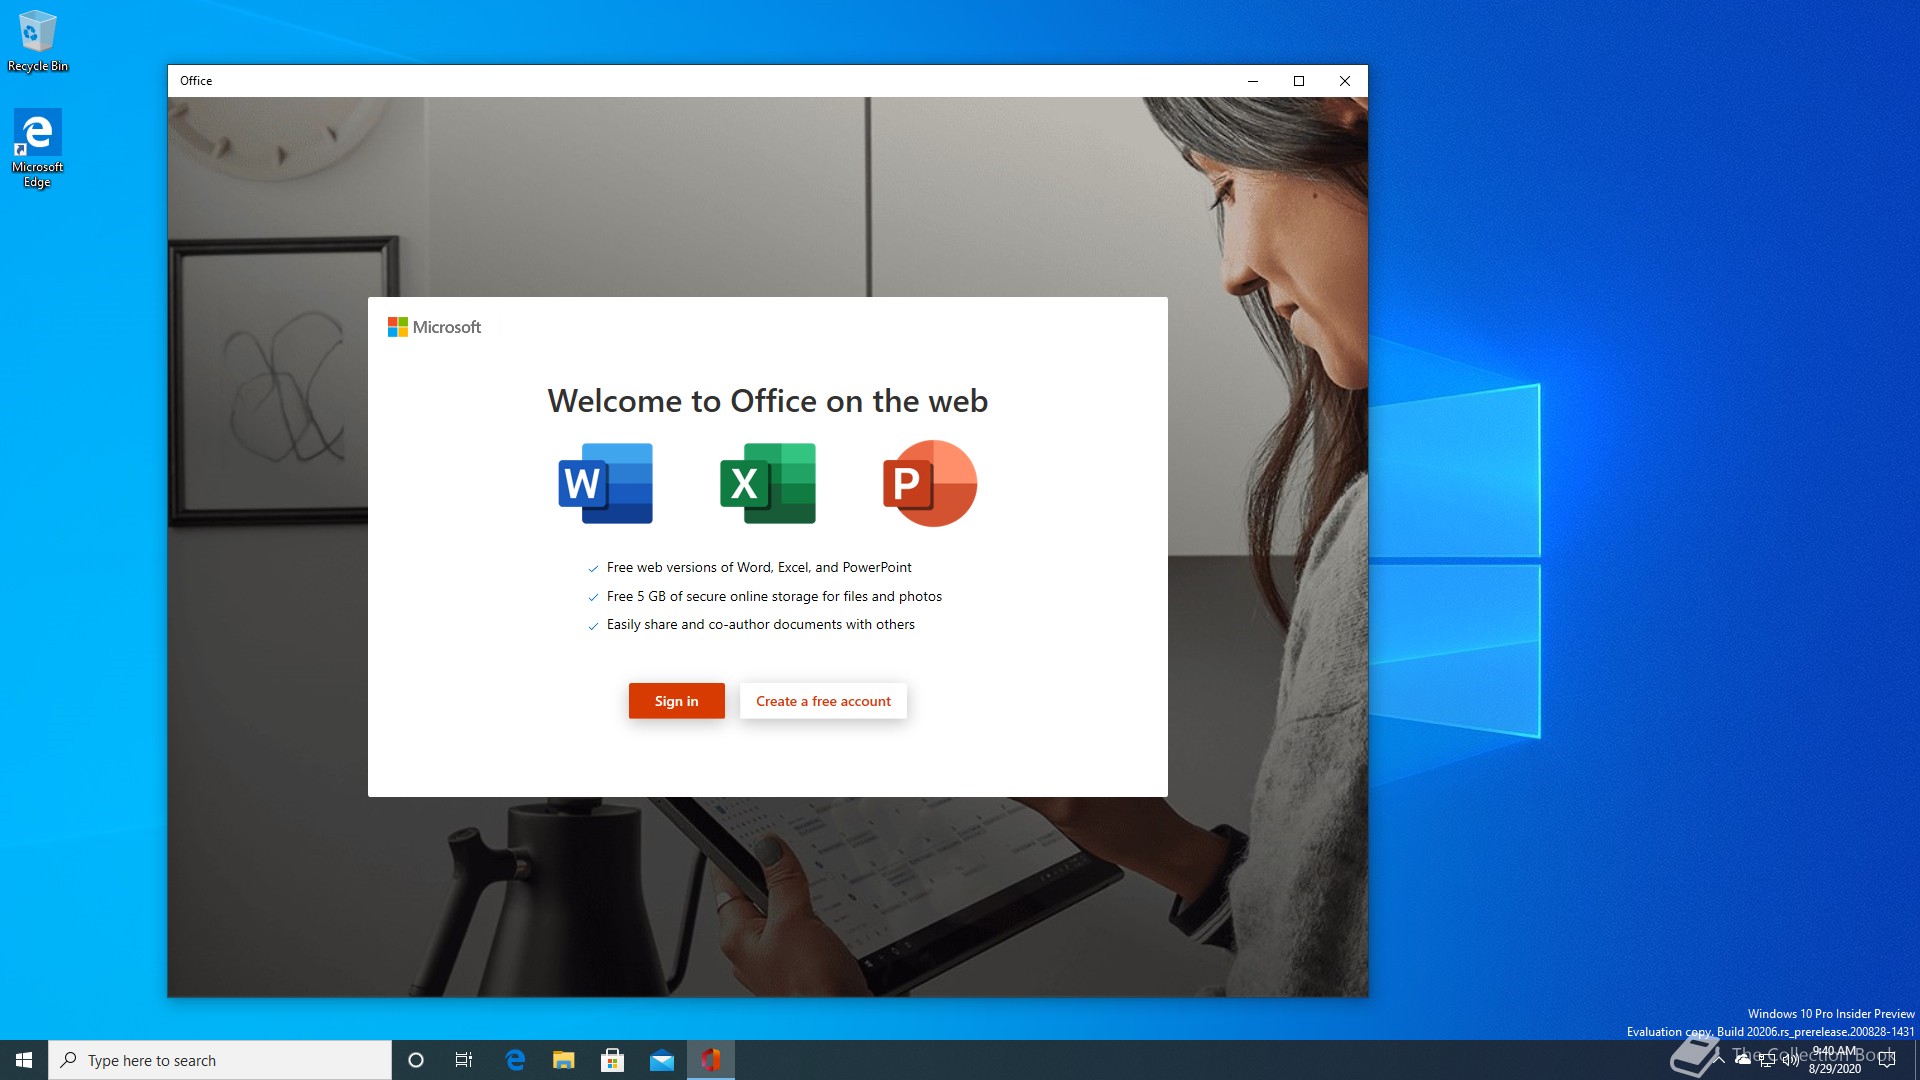The height and width of the screenshot is (1080, 1920).
Task: Click 'Free web versions of Word, Excel, and PowerPoint'
Action: [759, 567]
